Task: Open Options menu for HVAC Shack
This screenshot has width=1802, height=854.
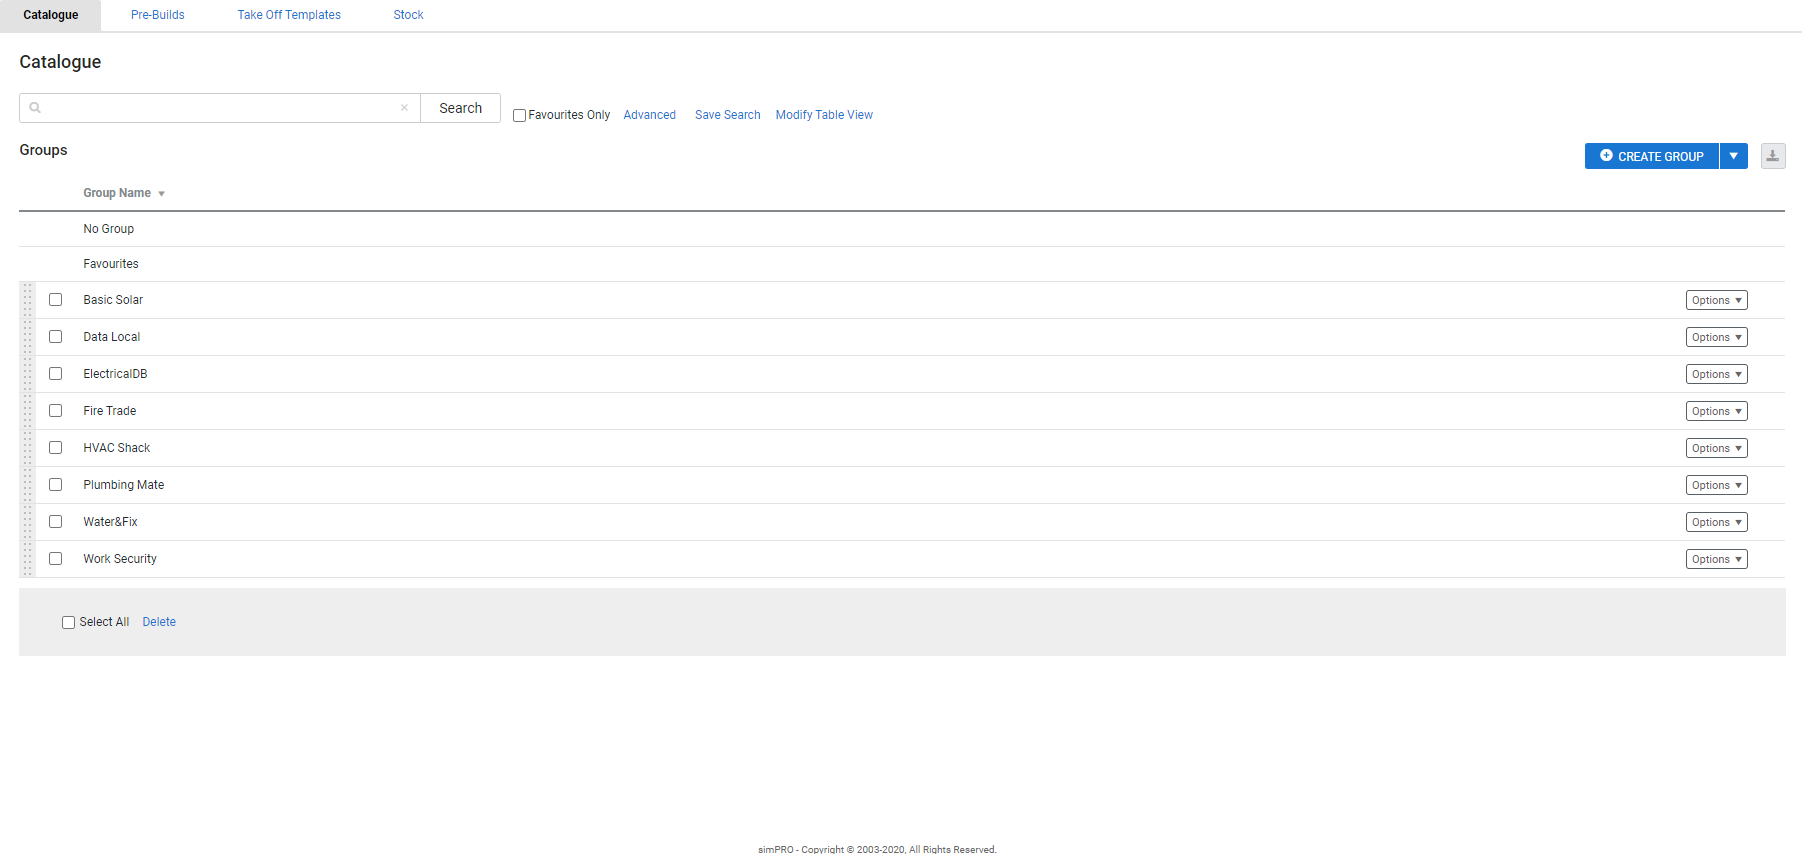Action: pos(1716,448)
